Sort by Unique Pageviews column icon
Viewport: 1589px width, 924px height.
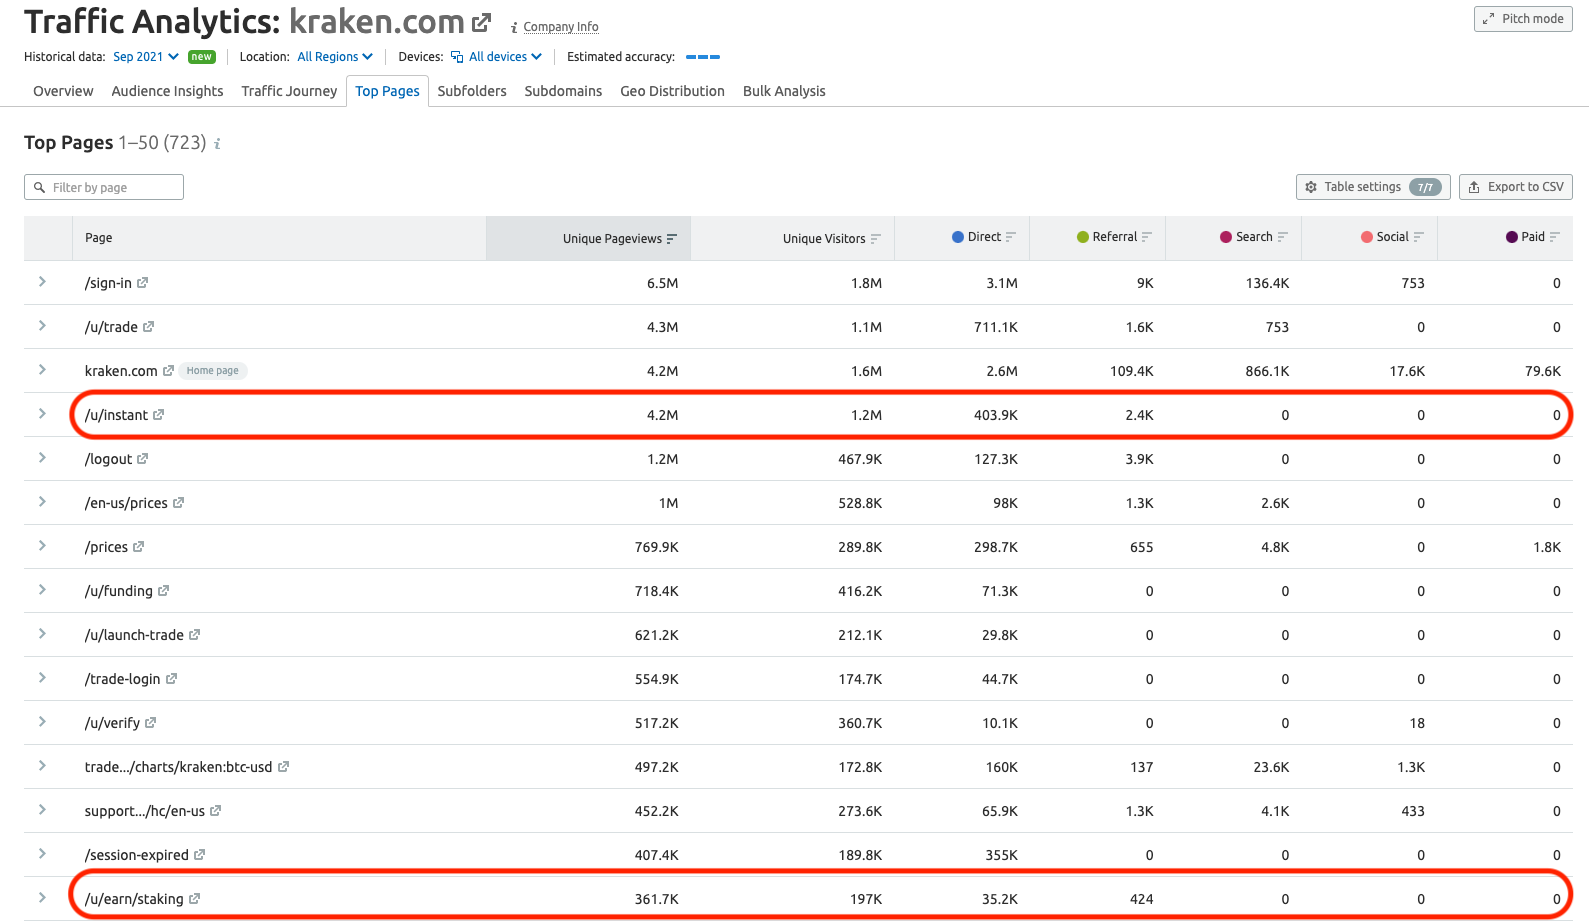click(672, 239)
